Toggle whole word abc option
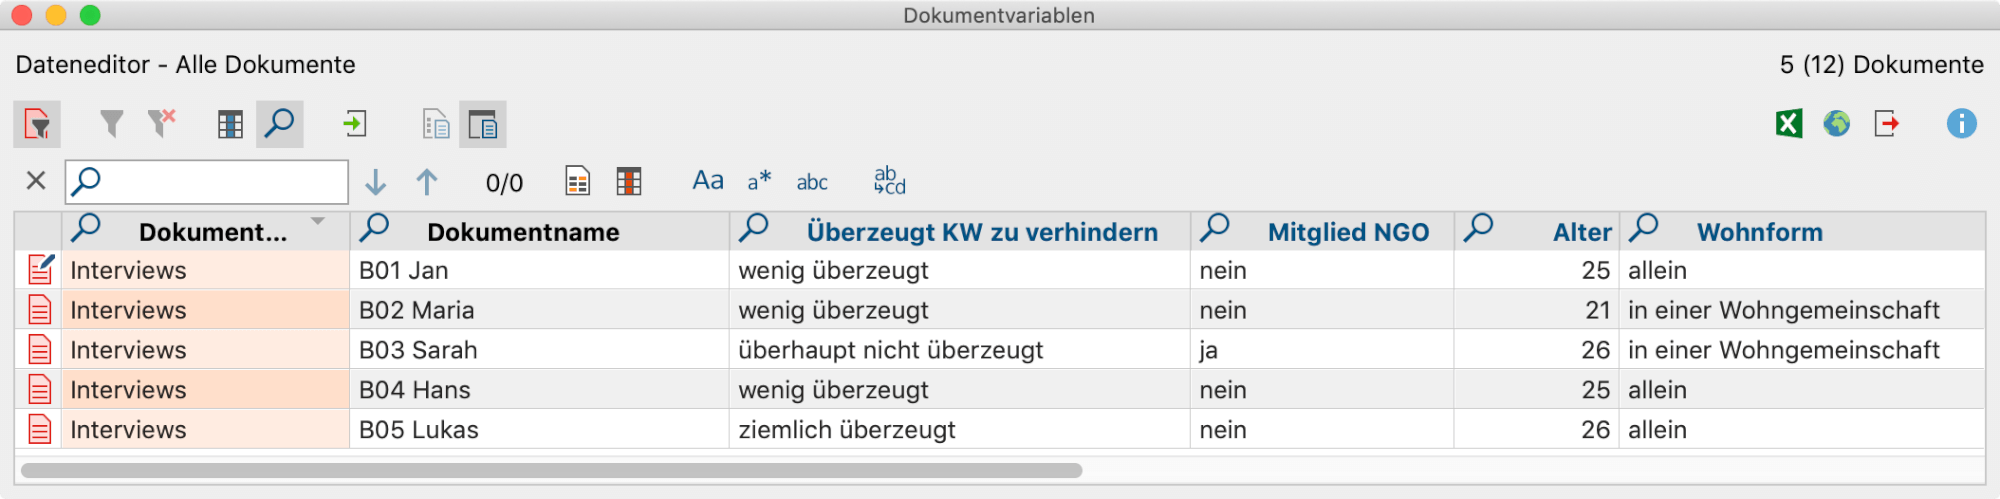 click(x=812, y=182)
